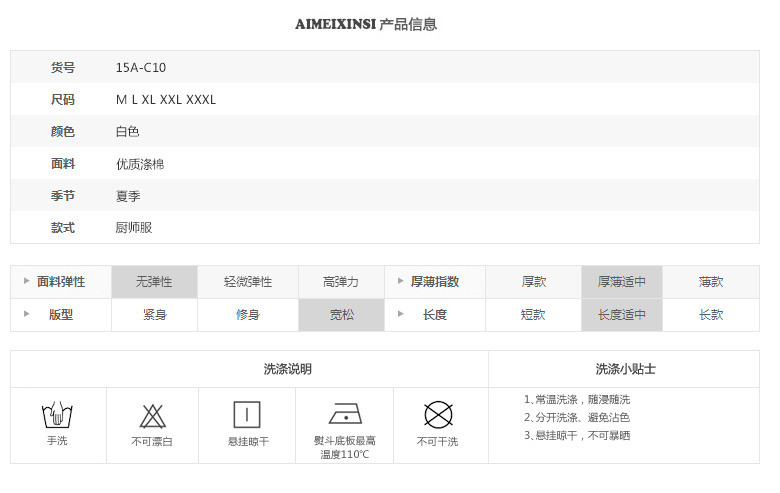Click the 洗涤小贴士 section header
The height and width of the screenshot is (493, 780).
[625, 369]
